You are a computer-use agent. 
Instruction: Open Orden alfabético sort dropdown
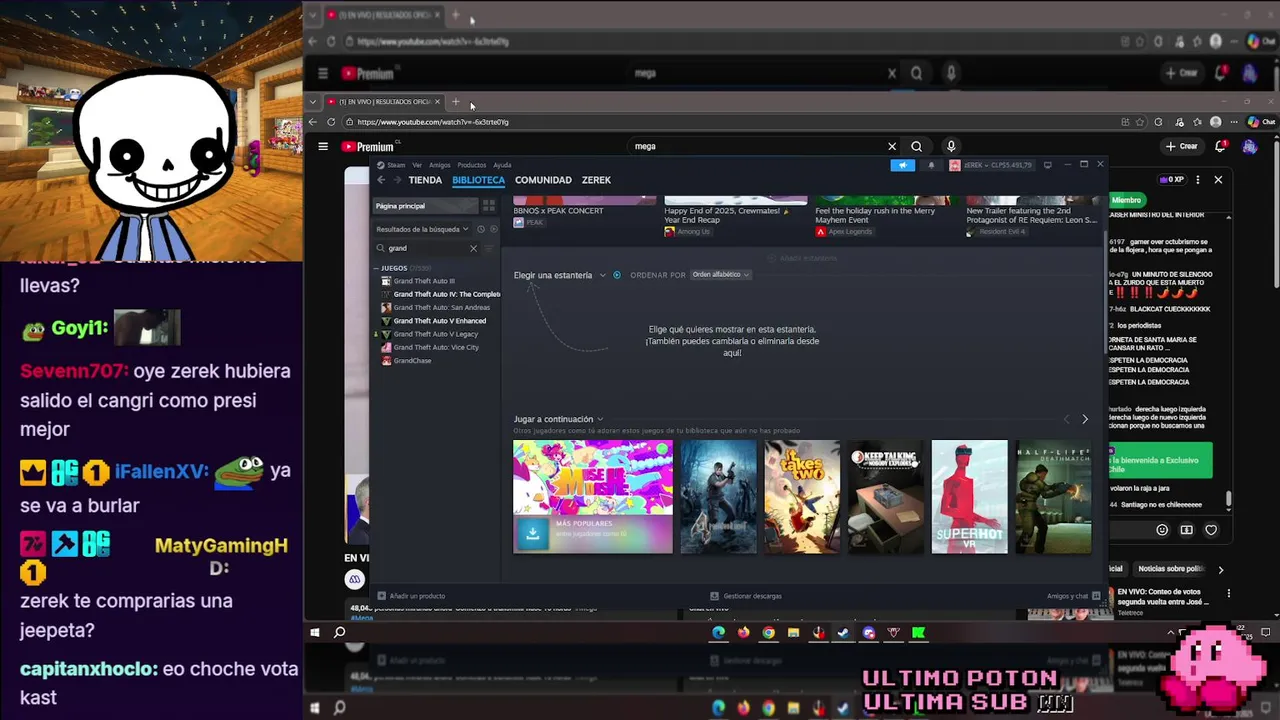click(720, 275)
